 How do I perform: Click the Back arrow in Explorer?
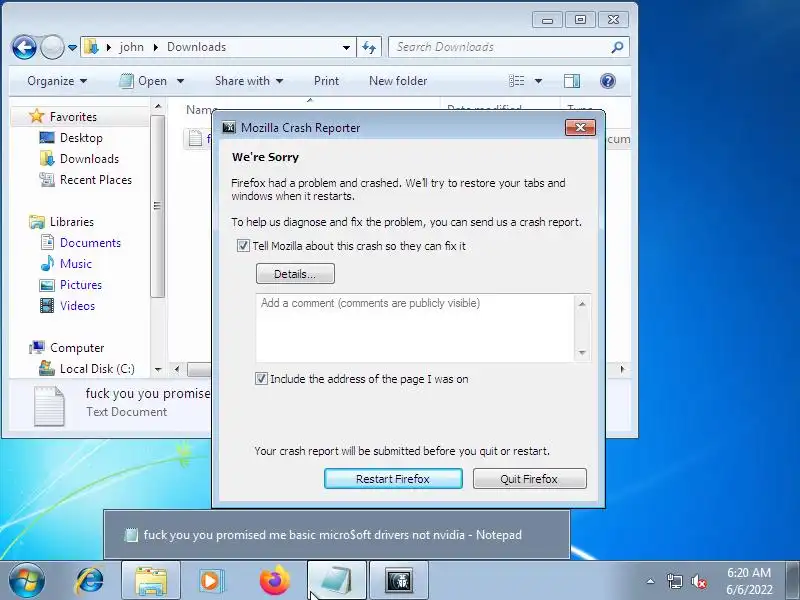pos(24,47)
